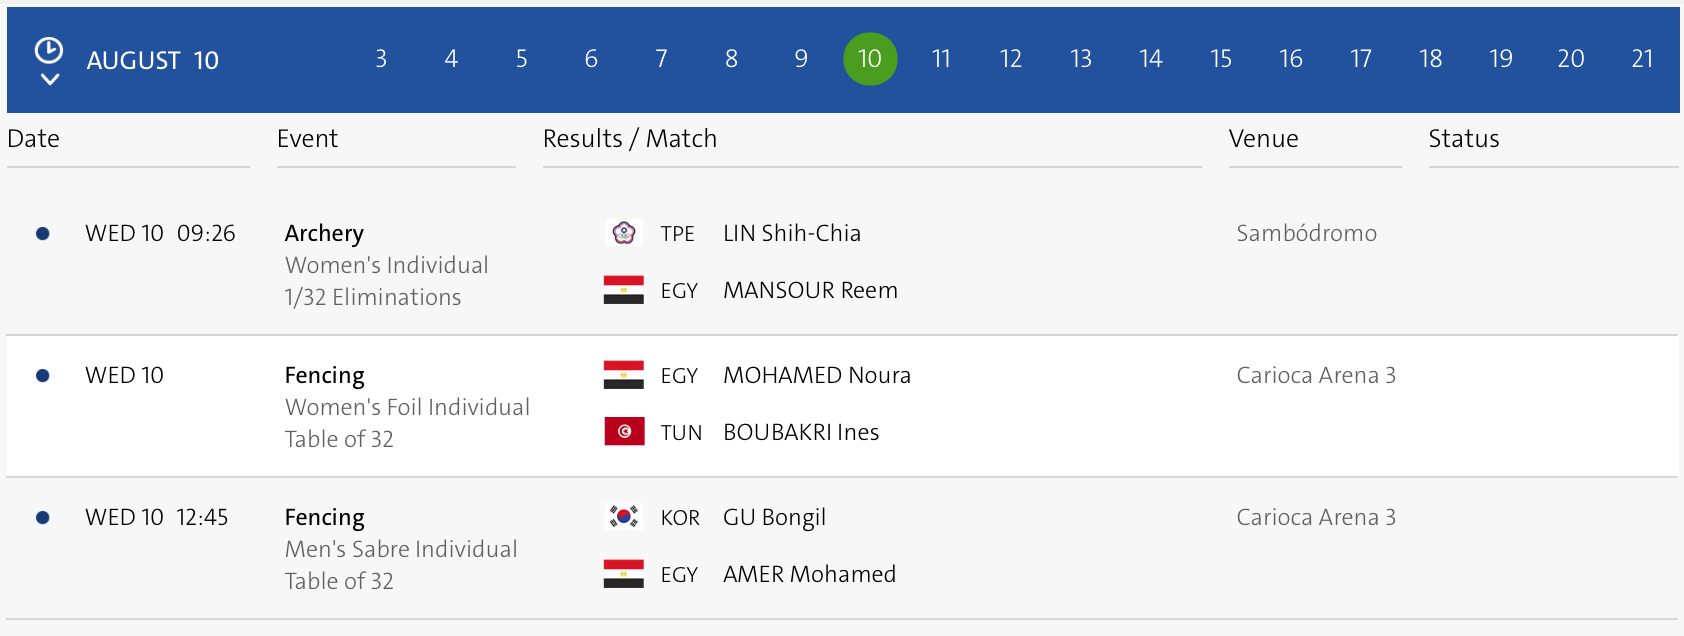Viewport: 1684px width, 636px height.
Task: Open Archery event link
Action: (x=324, y=233)
